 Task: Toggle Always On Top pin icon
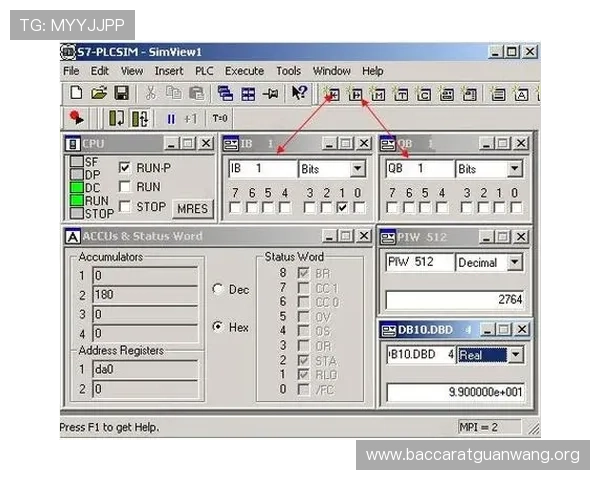(x=271, y=94)
